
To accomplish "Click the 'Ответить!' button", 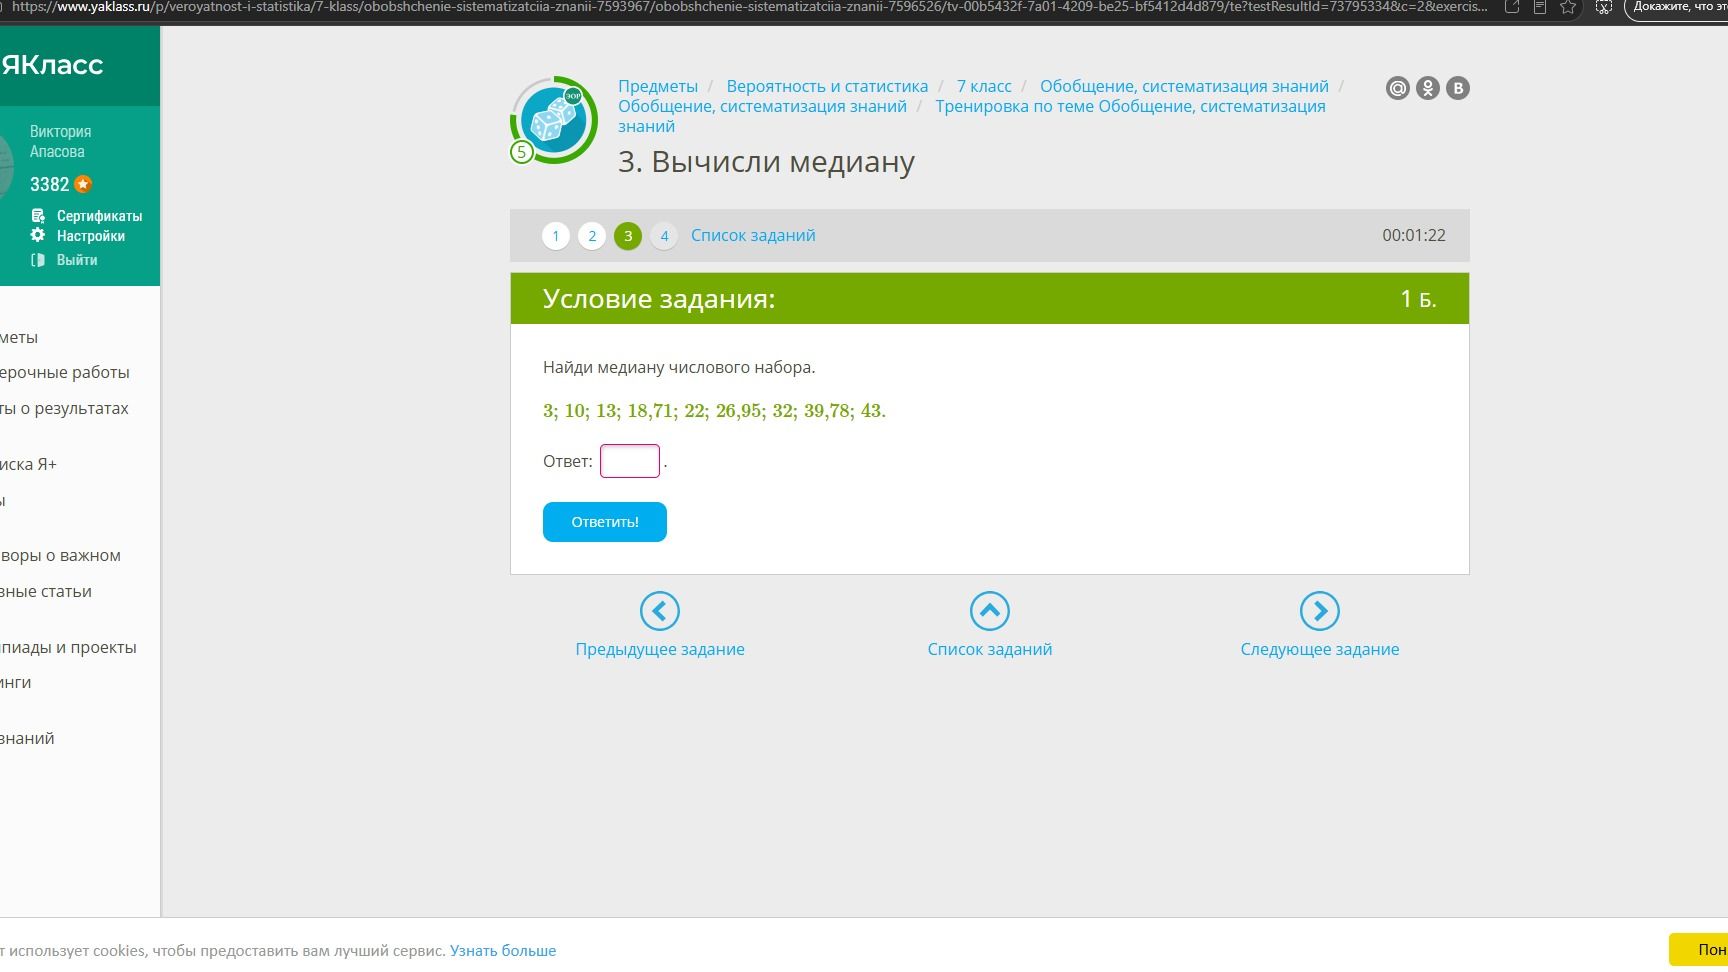I will (605, 522).
